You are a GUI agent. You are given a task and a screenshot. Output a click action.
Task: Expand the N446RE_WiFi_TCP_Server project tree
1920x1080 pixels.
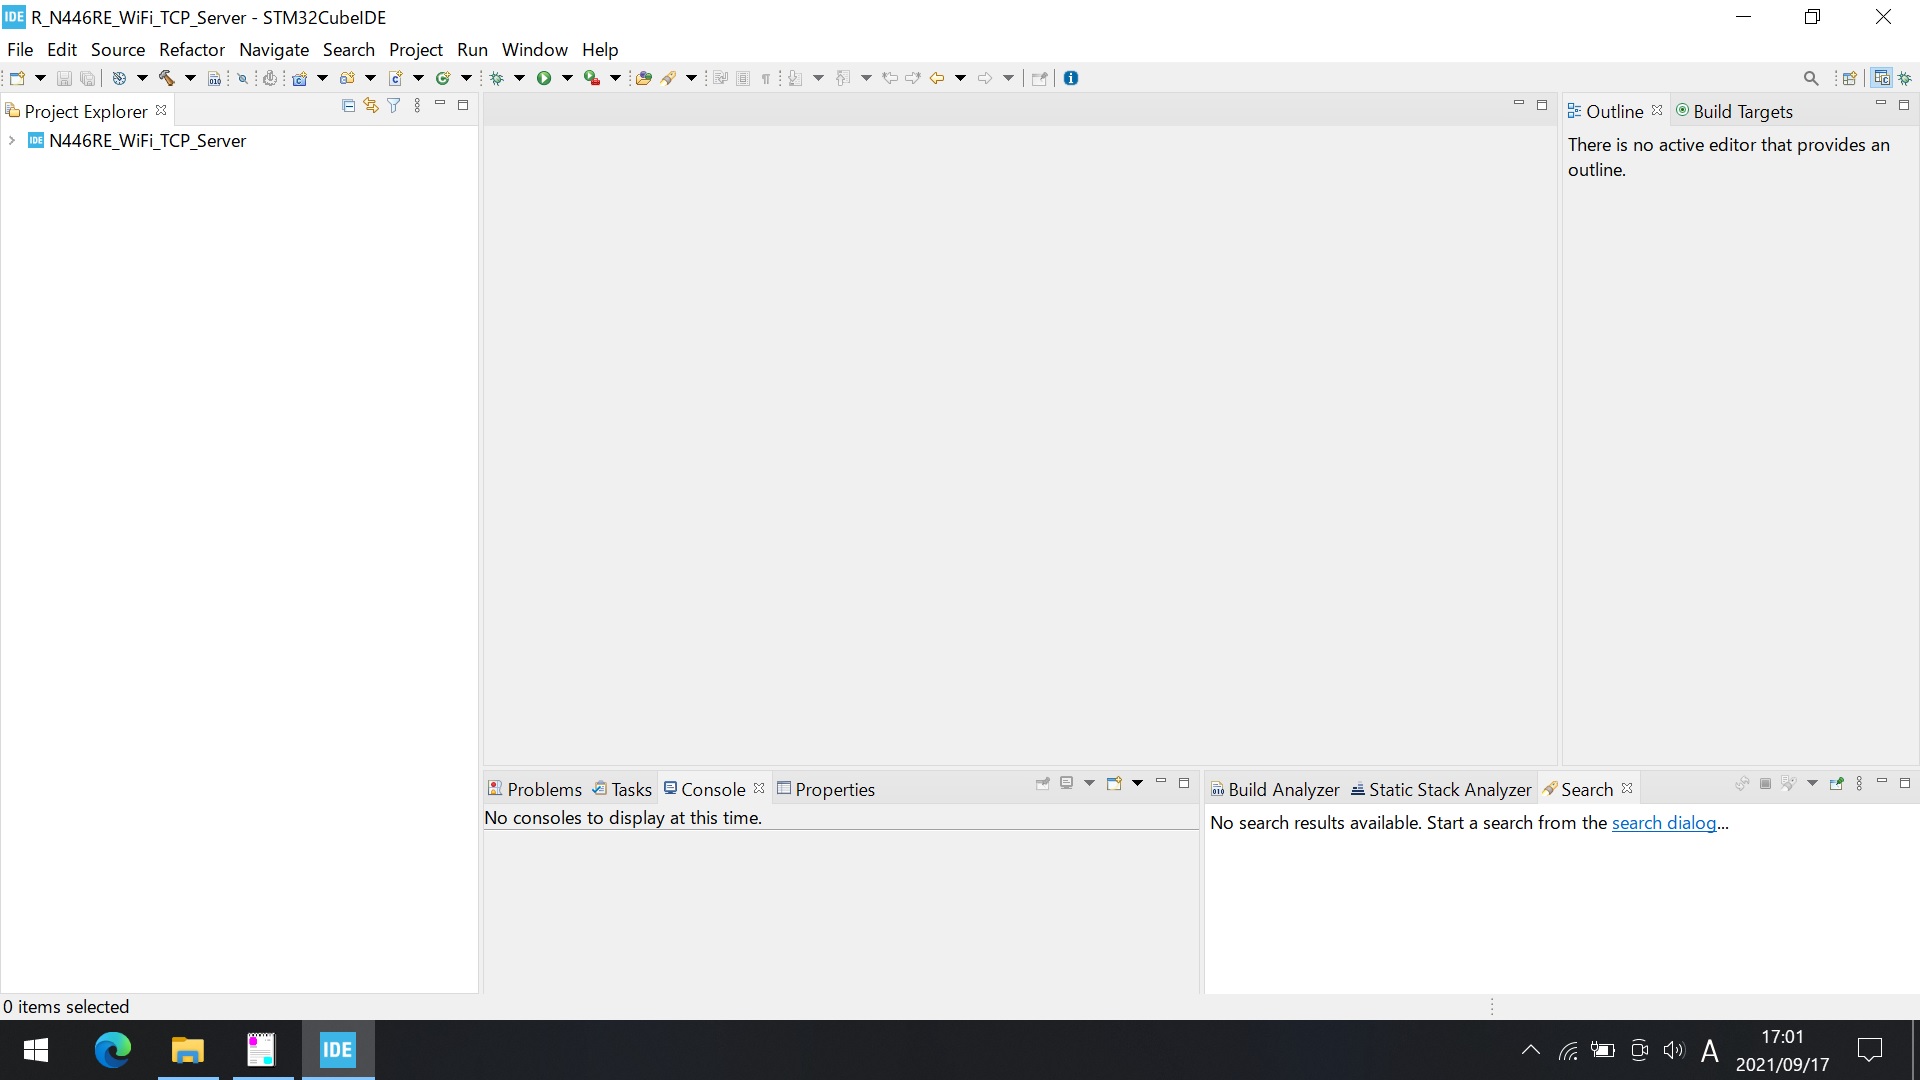pyautogui.click(x=13, y=140)
